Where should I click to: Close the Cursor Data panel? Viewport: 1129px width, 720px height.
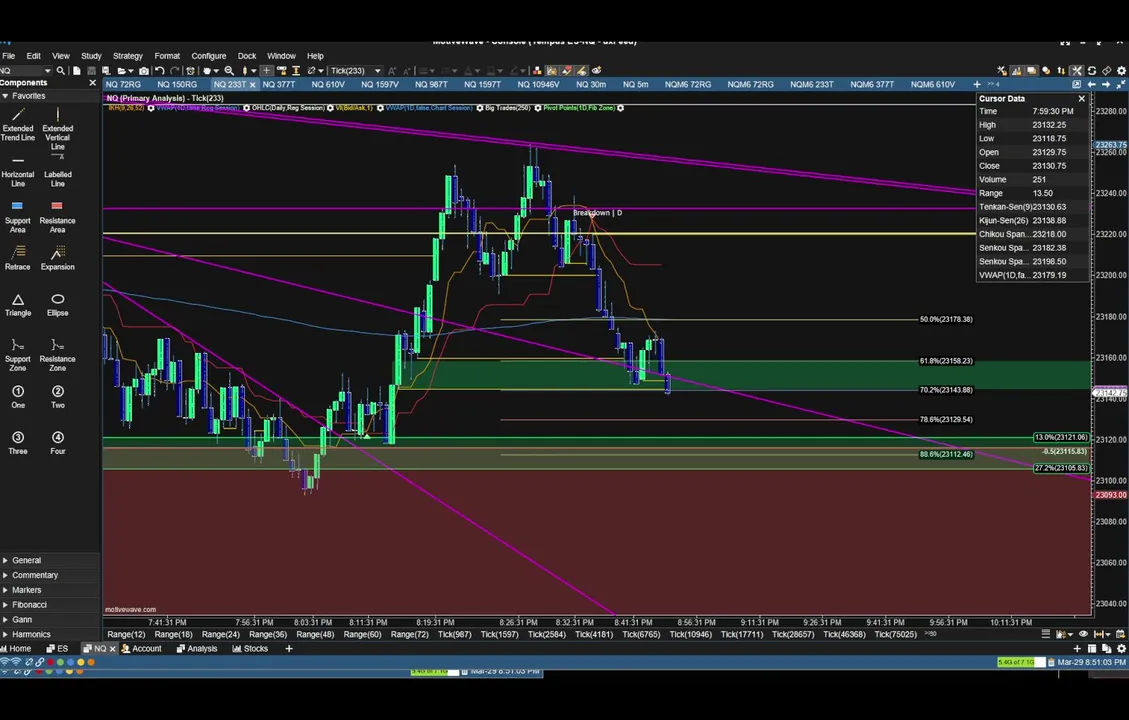[1081, 99]
